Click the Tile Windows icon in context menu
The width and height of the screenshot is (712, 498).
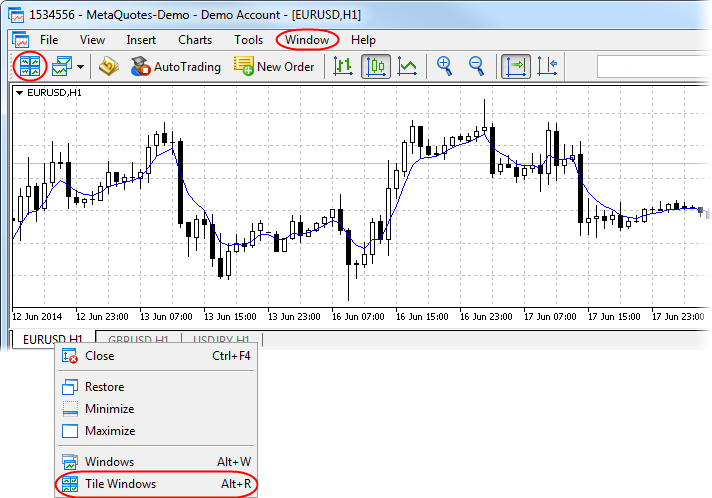coord(70,484)
